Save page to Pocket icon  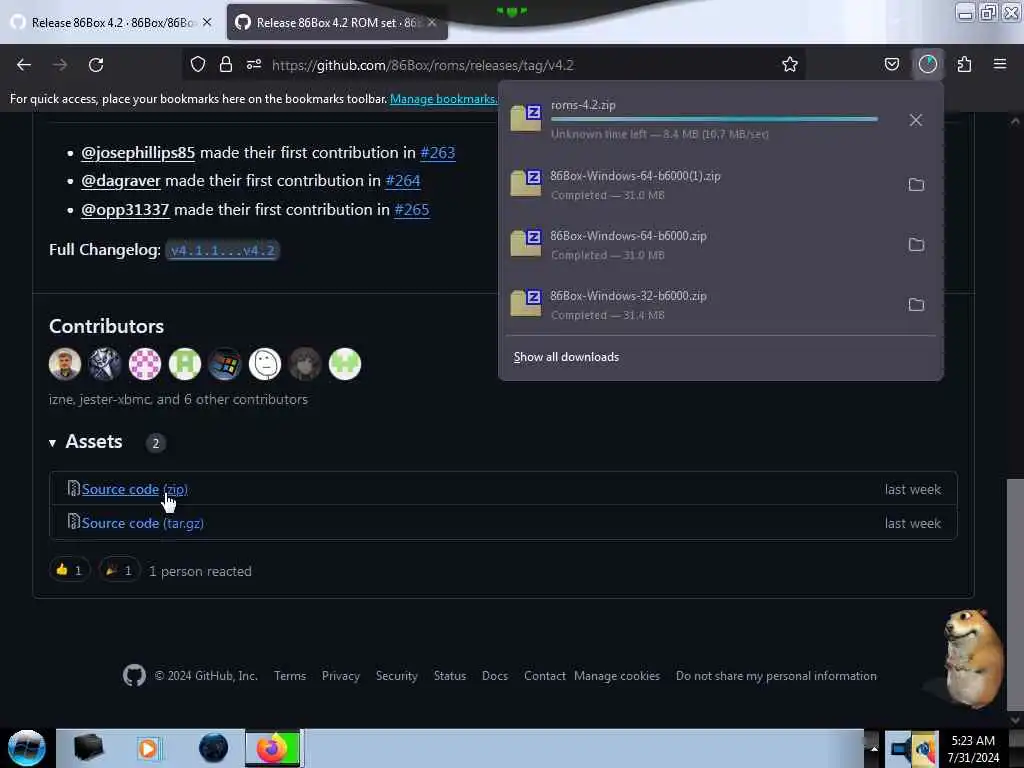[x=891, y=65]
